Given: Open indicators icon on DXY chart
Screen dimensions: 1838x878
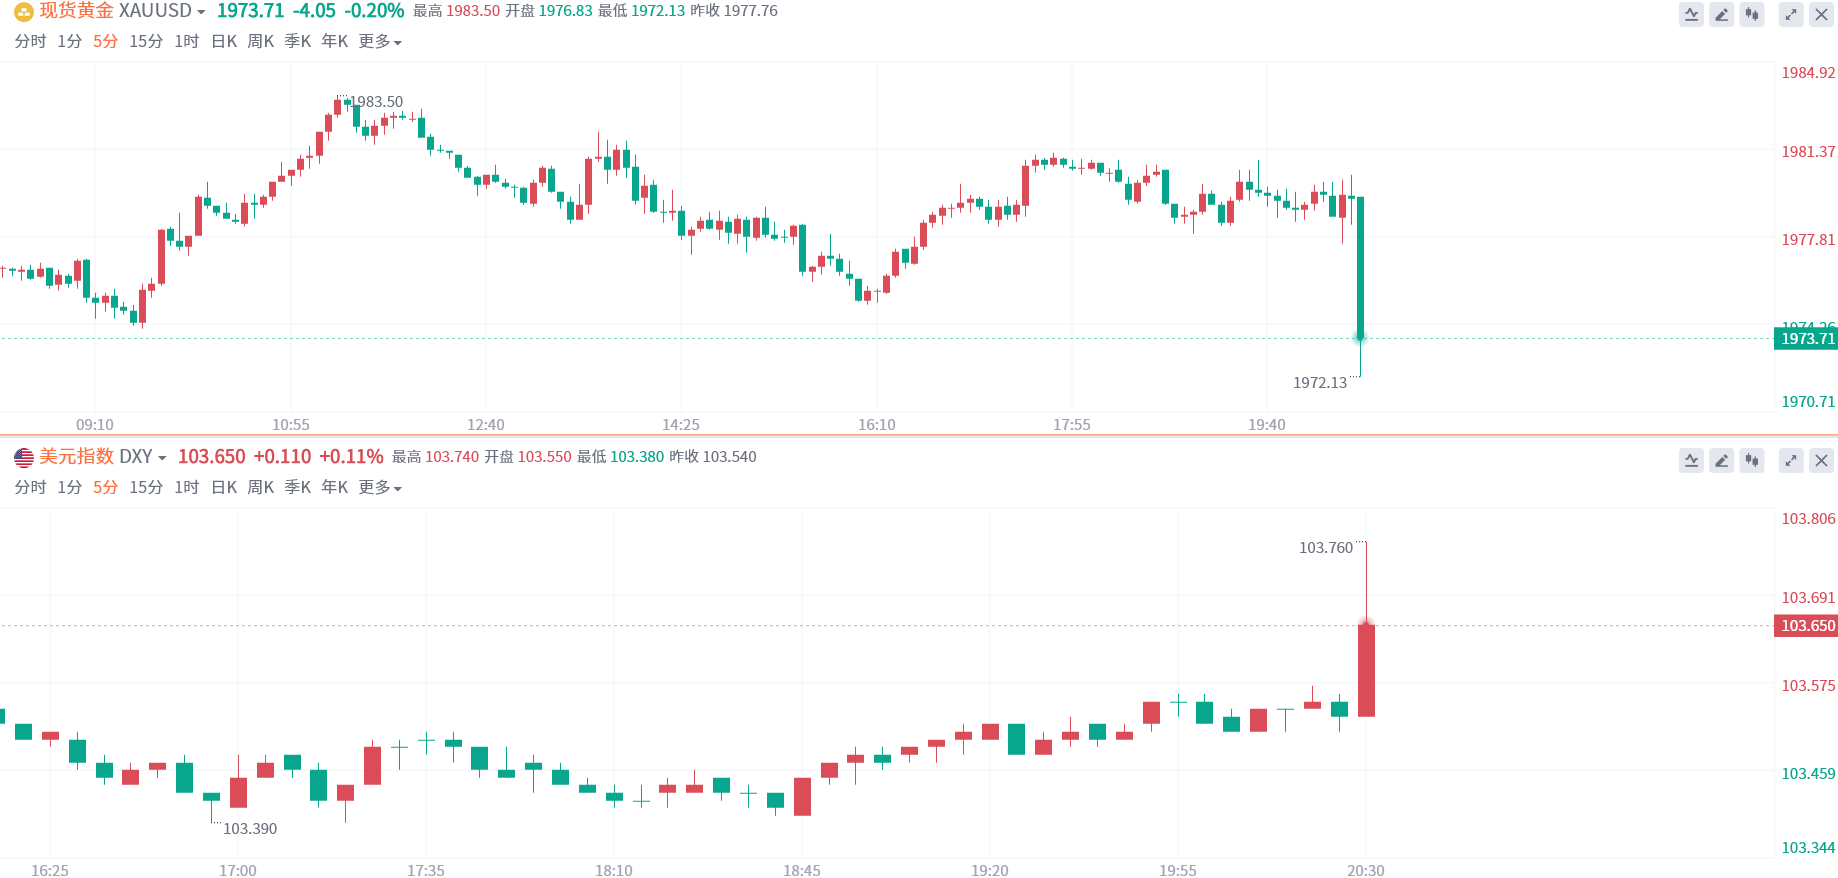Looking at the screenshot, I should 1691,461.
